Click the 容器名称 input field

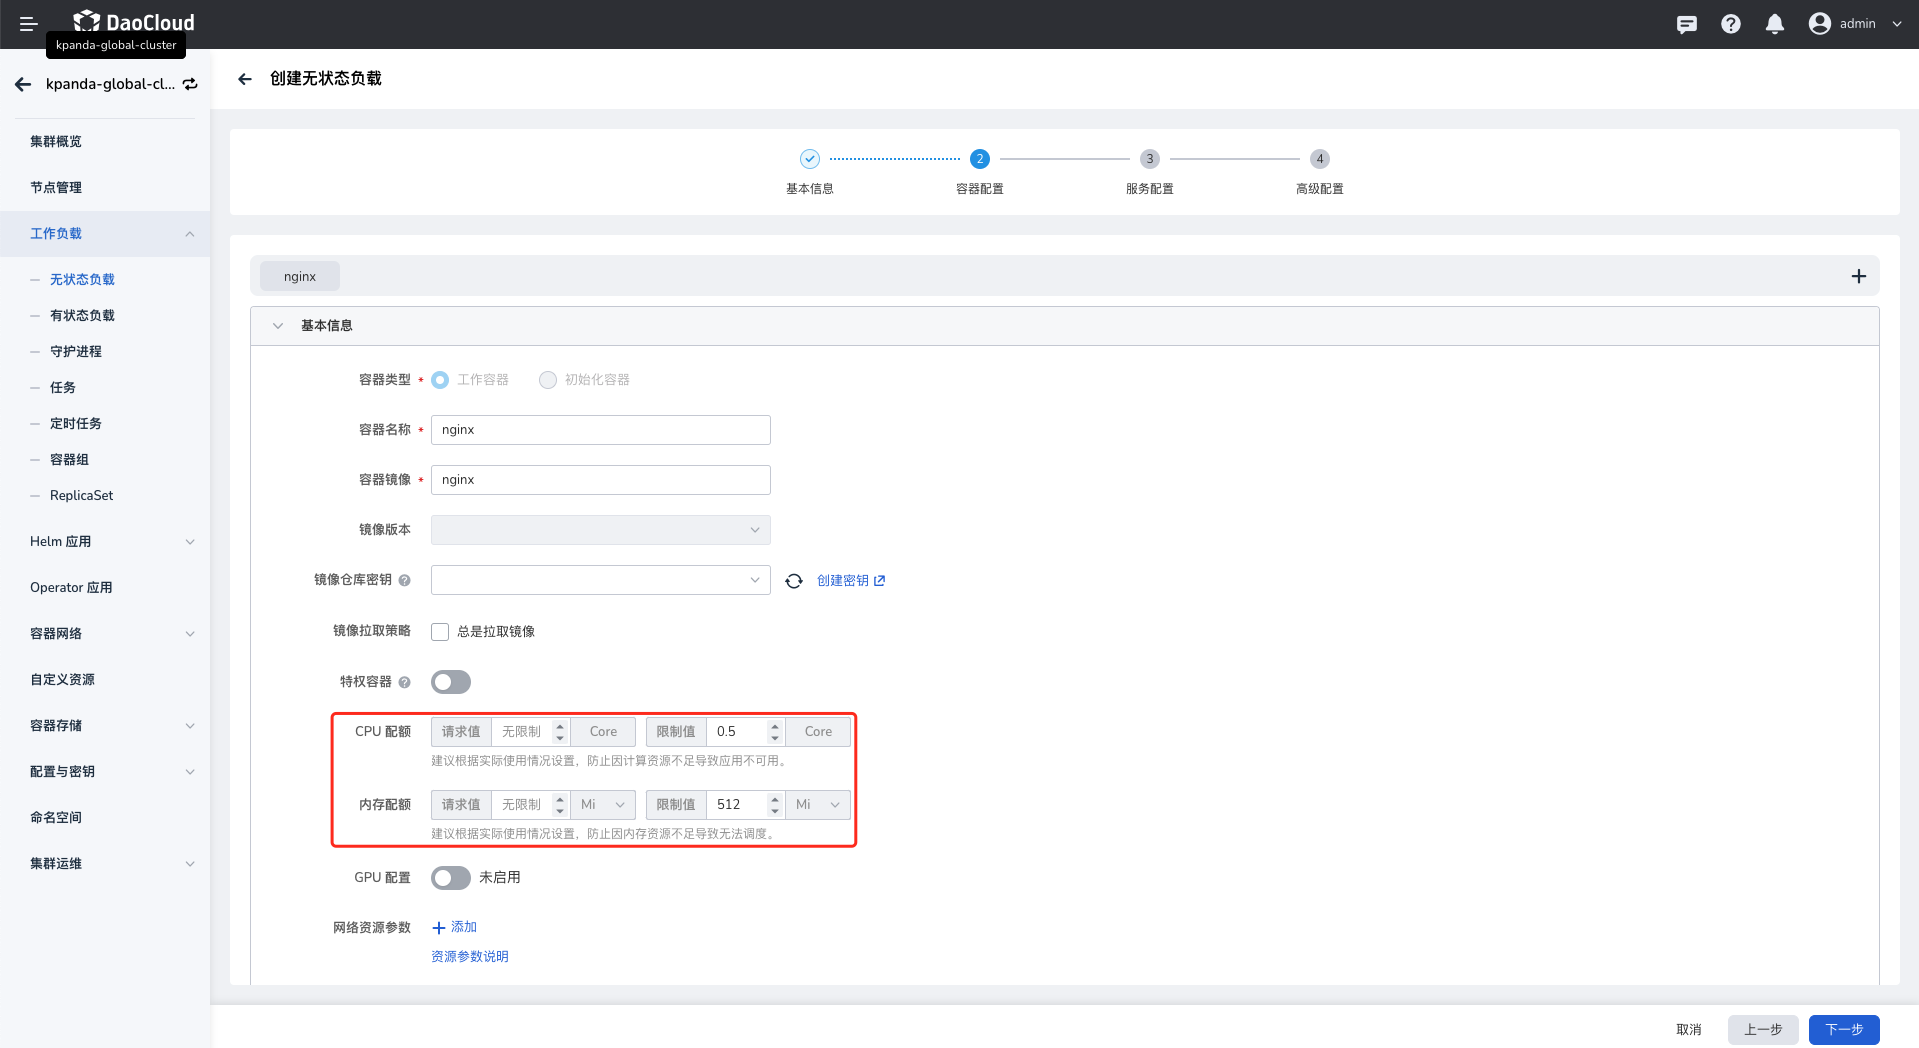(600, 430)
